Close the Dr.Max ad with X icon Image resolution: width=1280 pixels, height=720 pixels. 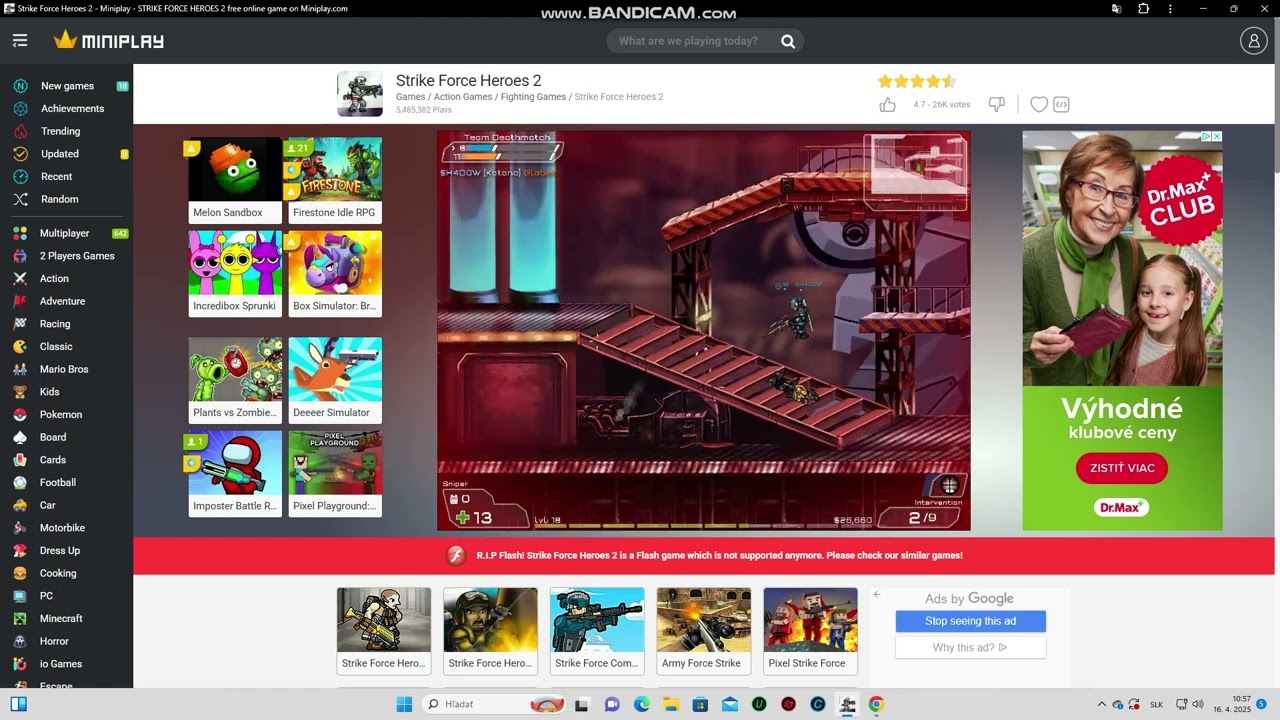(x=1217, y=136)
